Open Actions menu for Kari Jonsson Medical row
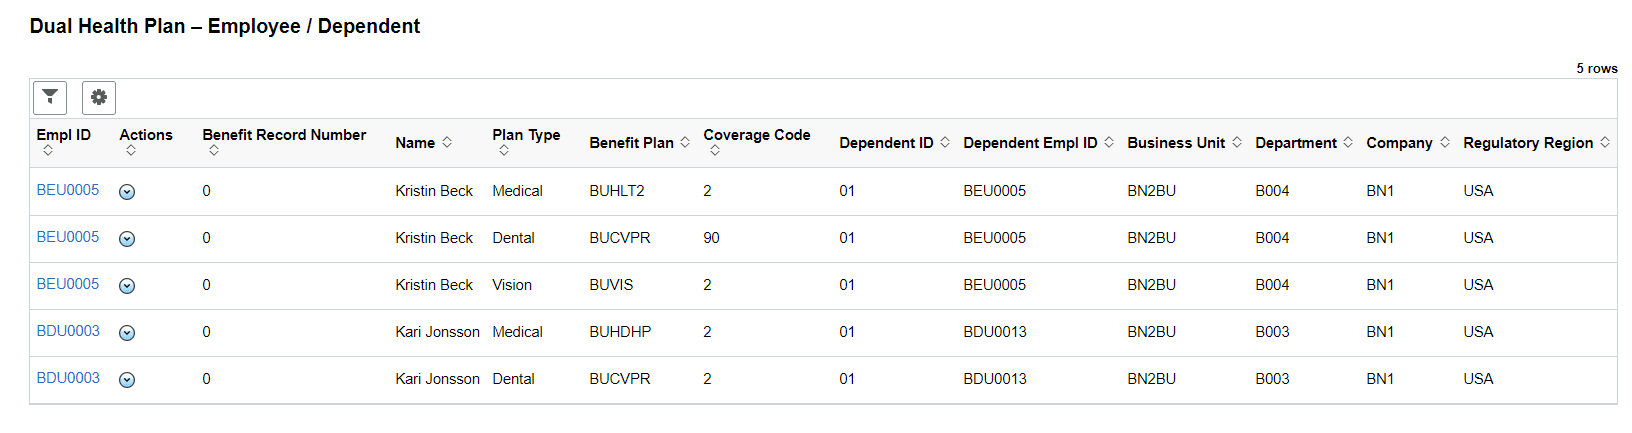Viewport: 1632px width, 433px height. [127, 333]
